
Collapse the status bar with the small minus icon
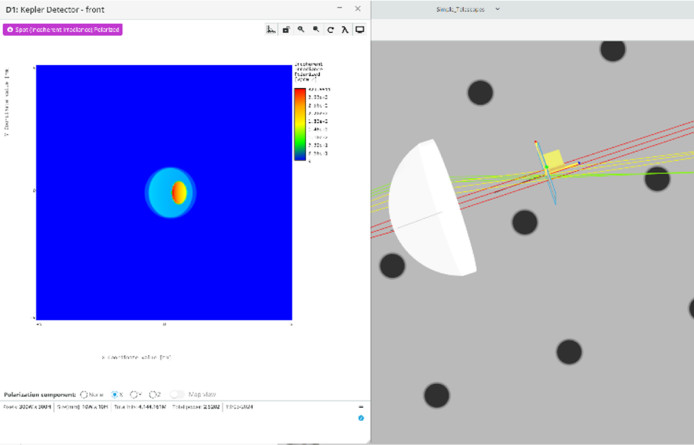point(361,406)
